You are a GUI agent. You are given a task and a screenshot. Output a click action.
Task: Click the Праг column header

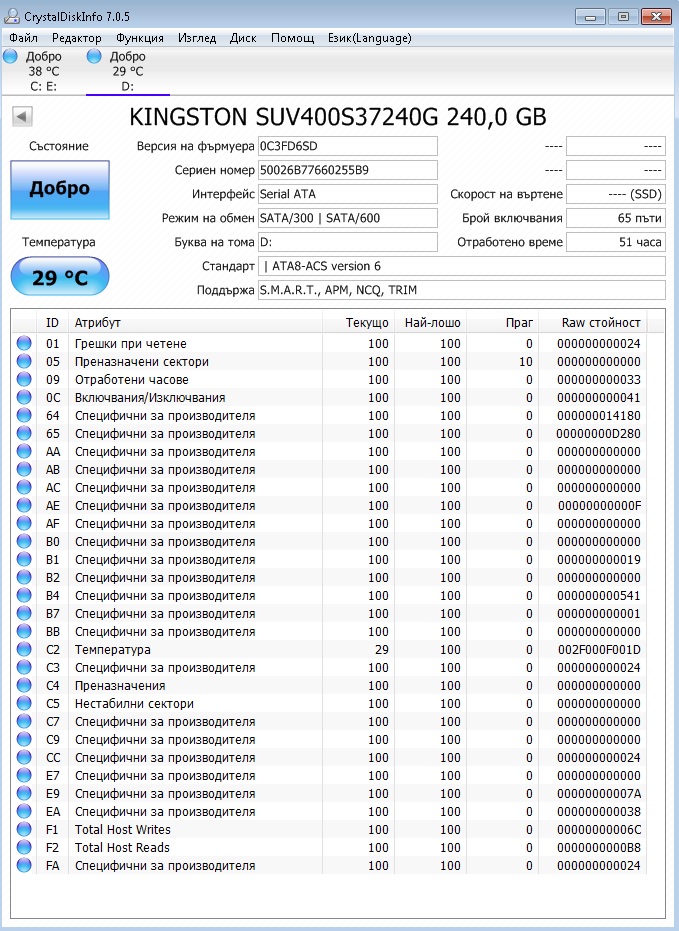click(x=502, y=322)
